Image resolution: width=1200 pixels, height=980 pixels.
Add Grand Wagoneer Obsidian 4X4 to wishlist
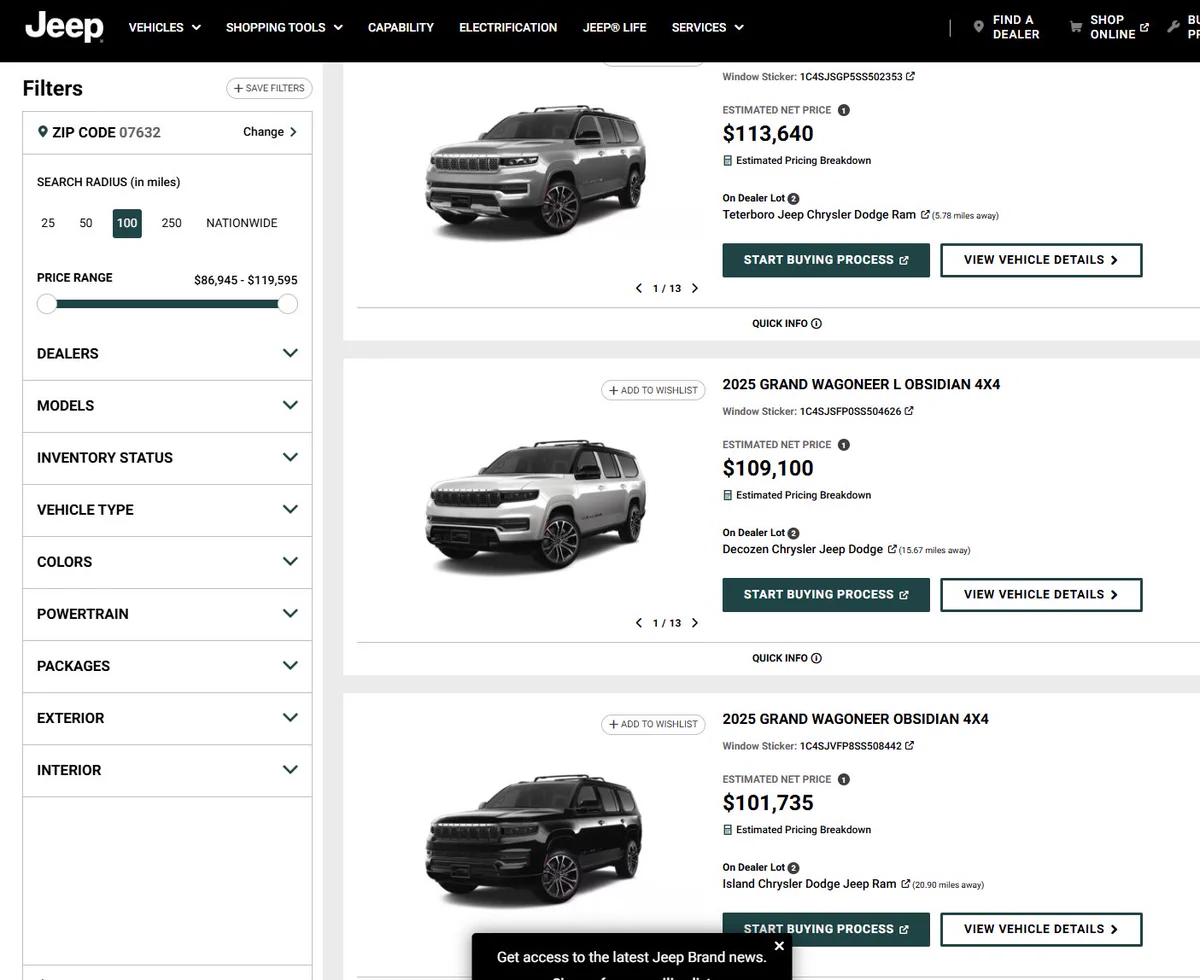(653, 724)
